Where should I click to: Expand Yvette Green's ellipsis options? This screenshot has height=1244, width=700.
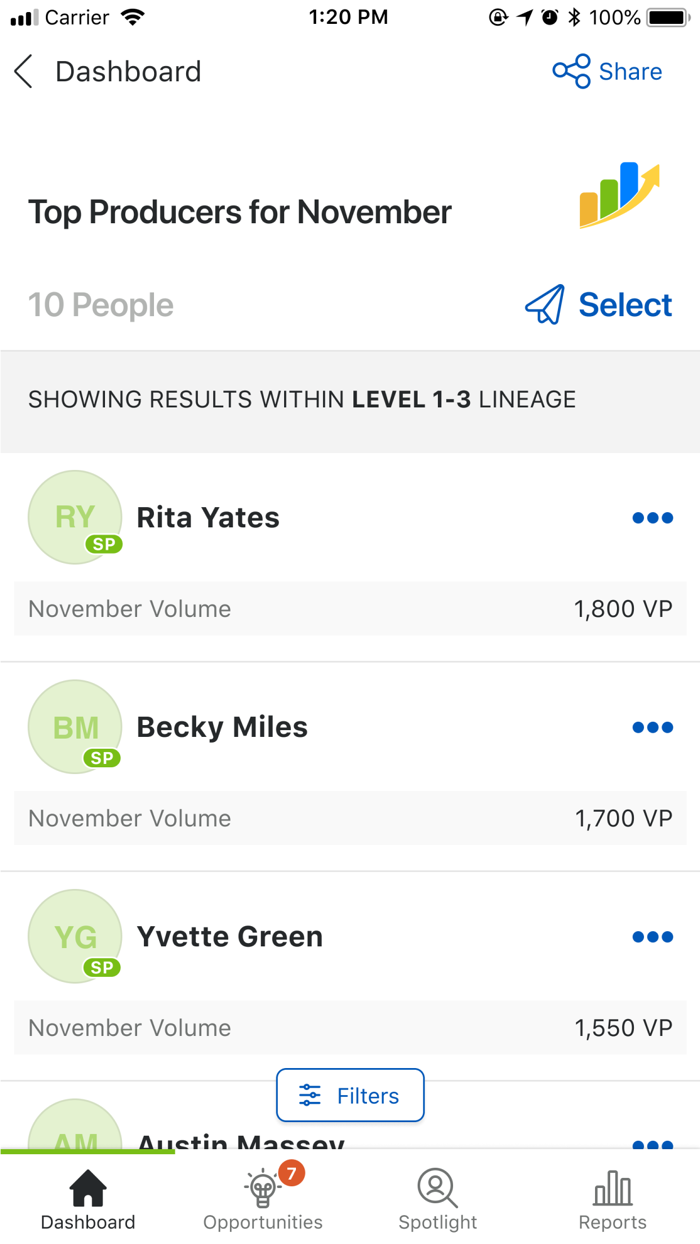pos(652,936)
